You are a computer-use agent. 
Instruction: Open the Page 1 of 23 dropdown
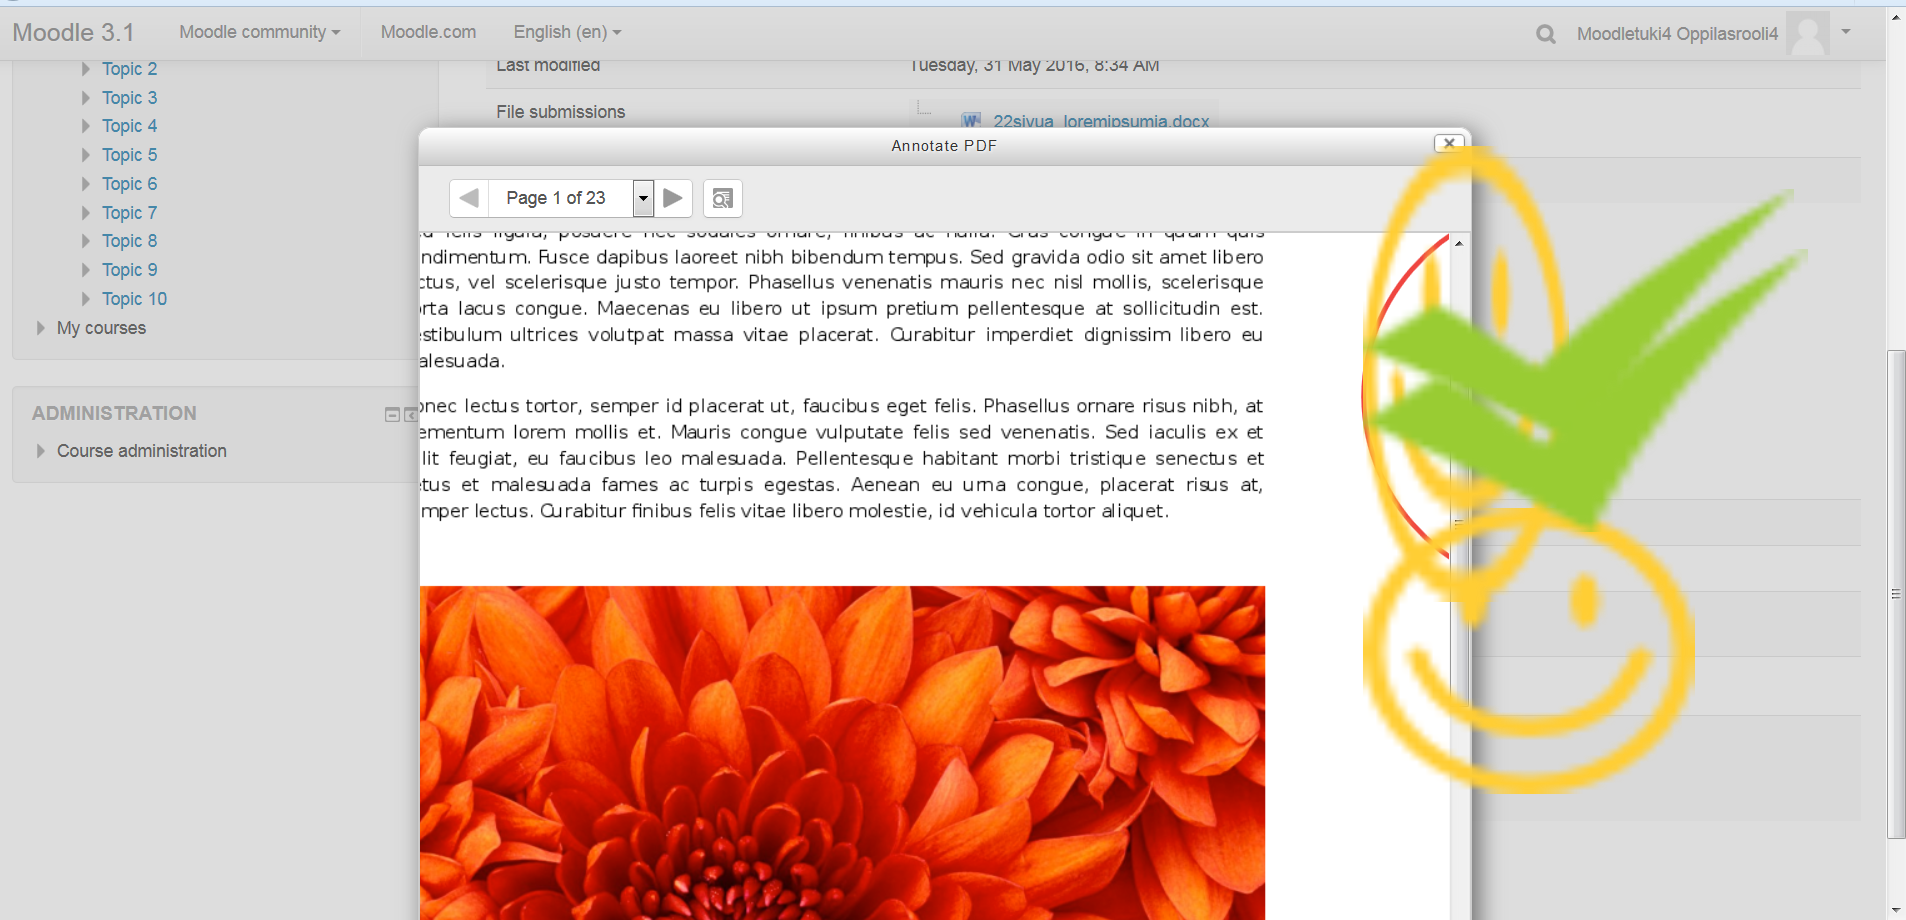[643, 198]
